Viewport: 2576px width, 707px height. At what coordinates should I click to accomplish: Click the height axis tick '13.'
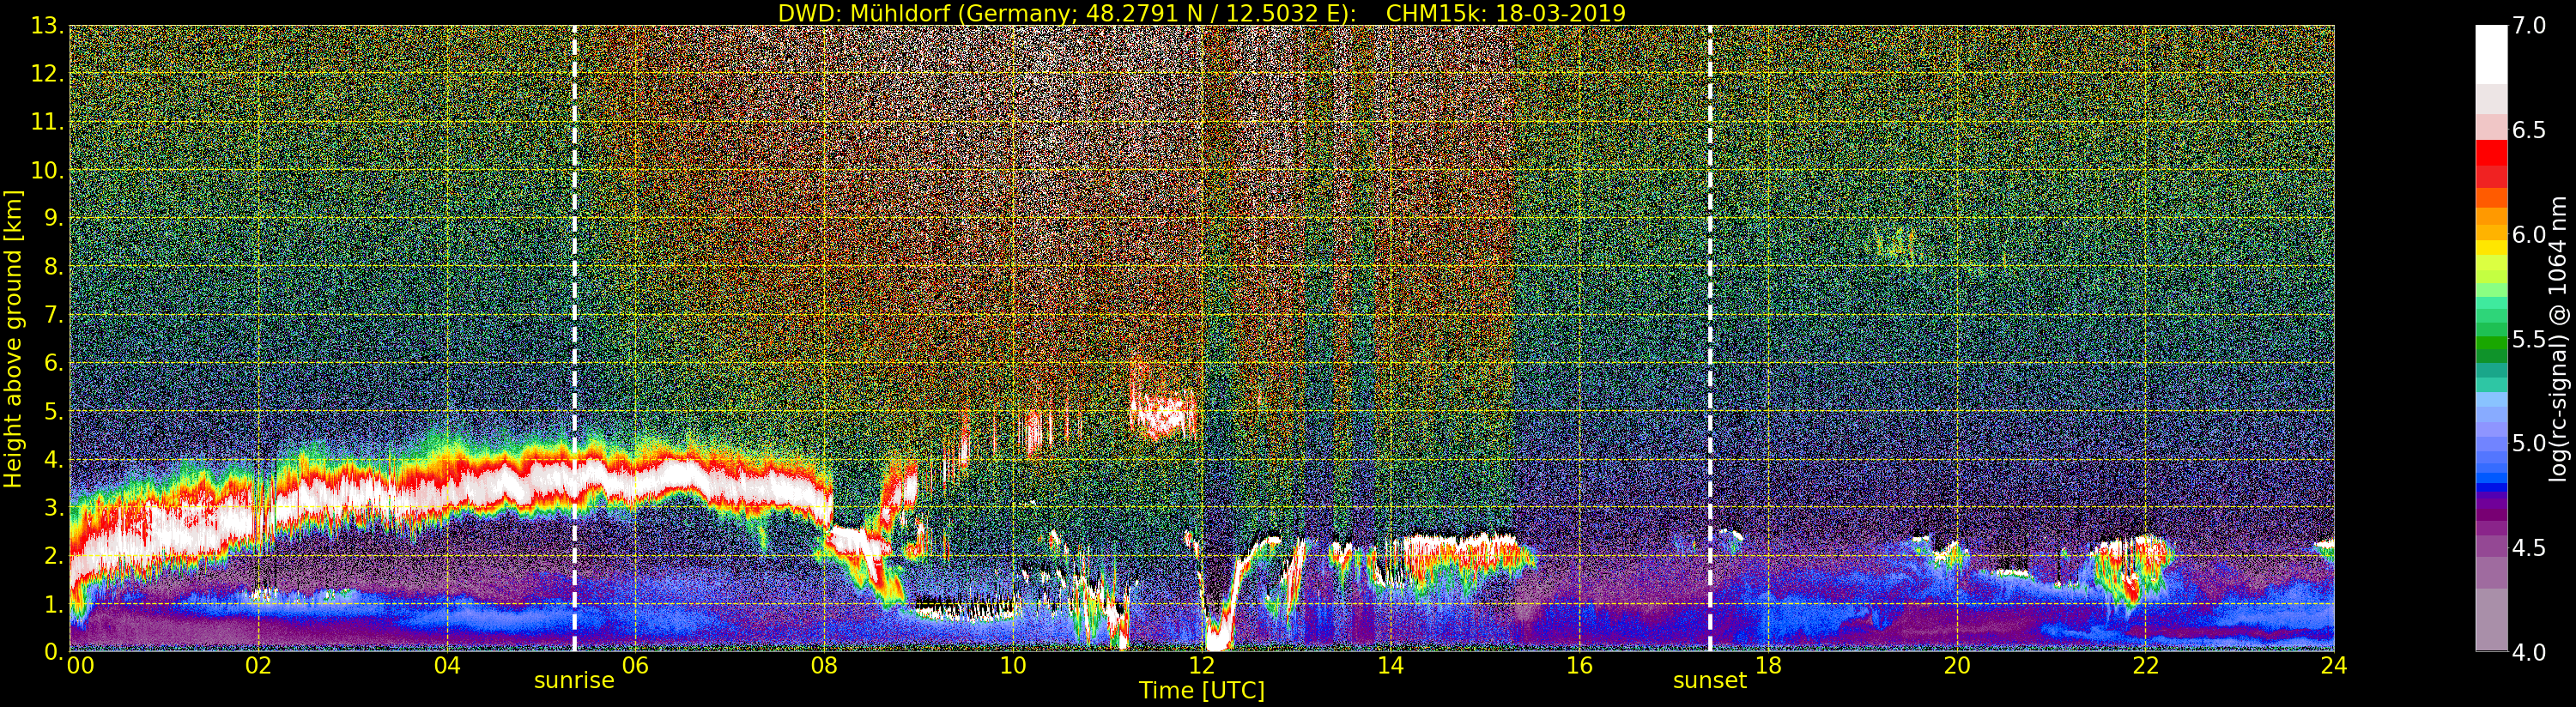pyautogui.click(x=47, y=26)
